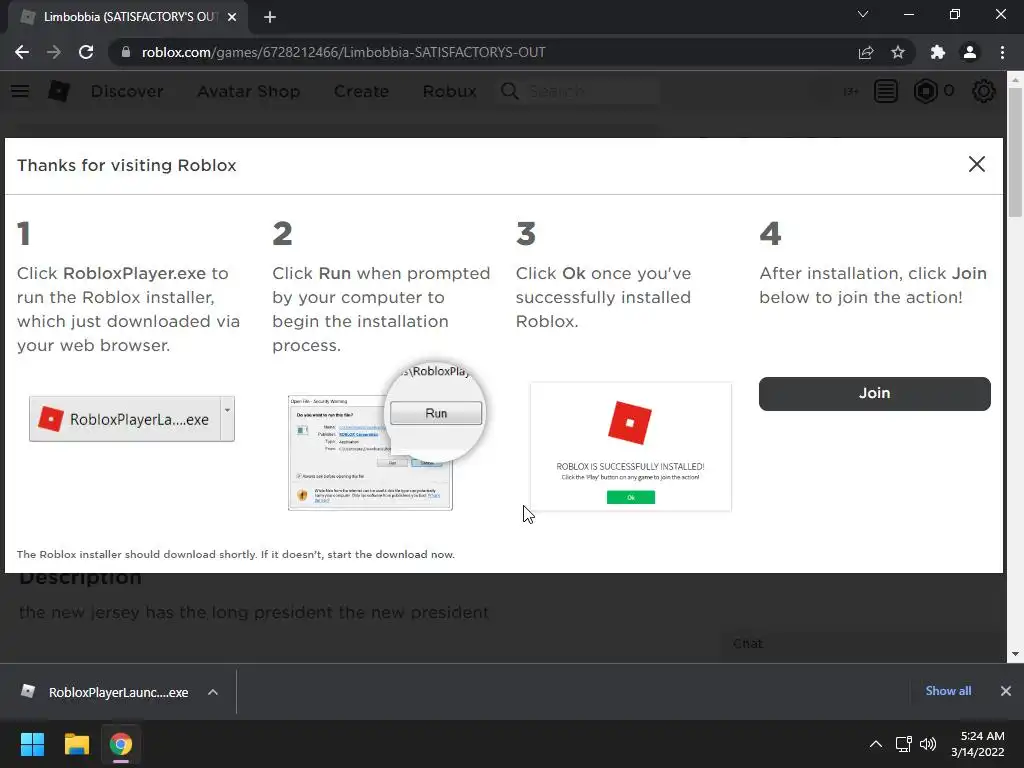This screenshot has height=768, width=1024.
Task: Click the volume icon in the system tray
Action: [x=928, y=744]
